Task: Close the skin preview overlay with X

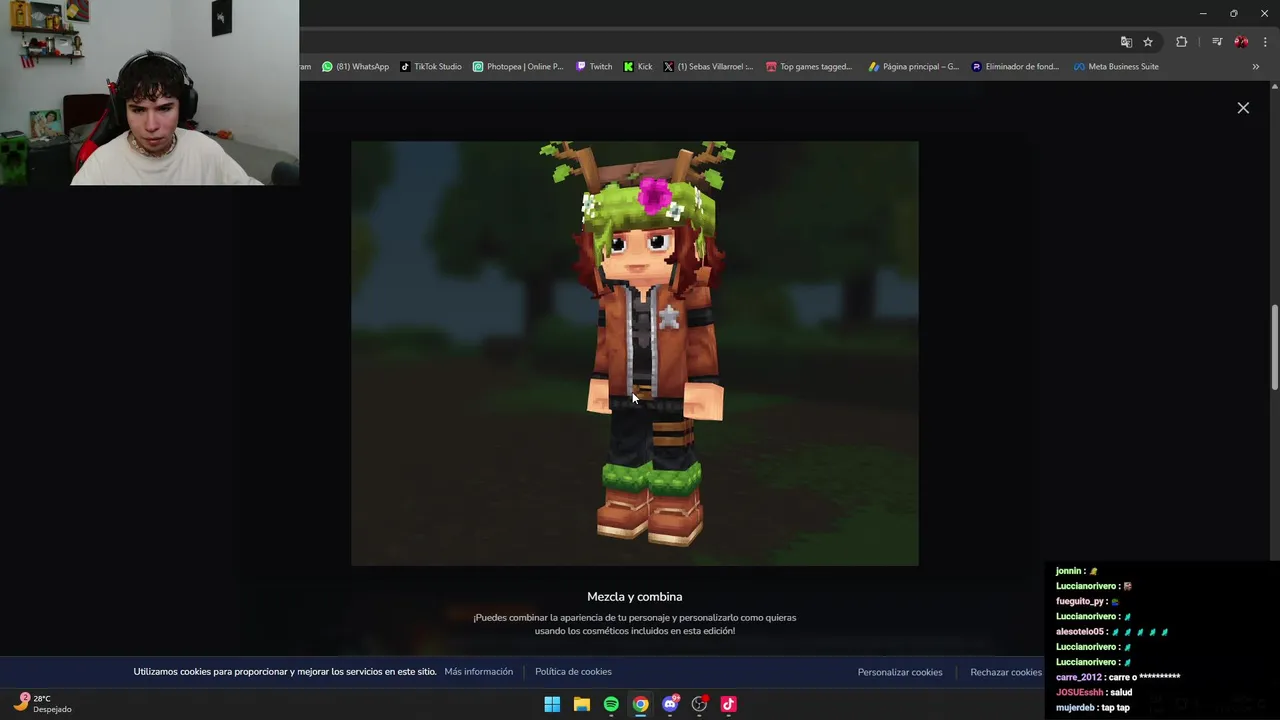Action: click(1243, 108)
